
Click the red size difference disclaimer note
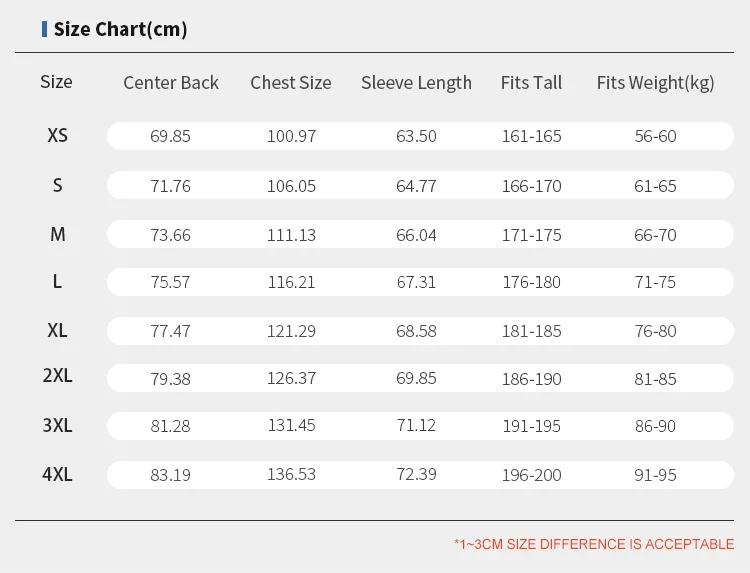click(594, 545)
